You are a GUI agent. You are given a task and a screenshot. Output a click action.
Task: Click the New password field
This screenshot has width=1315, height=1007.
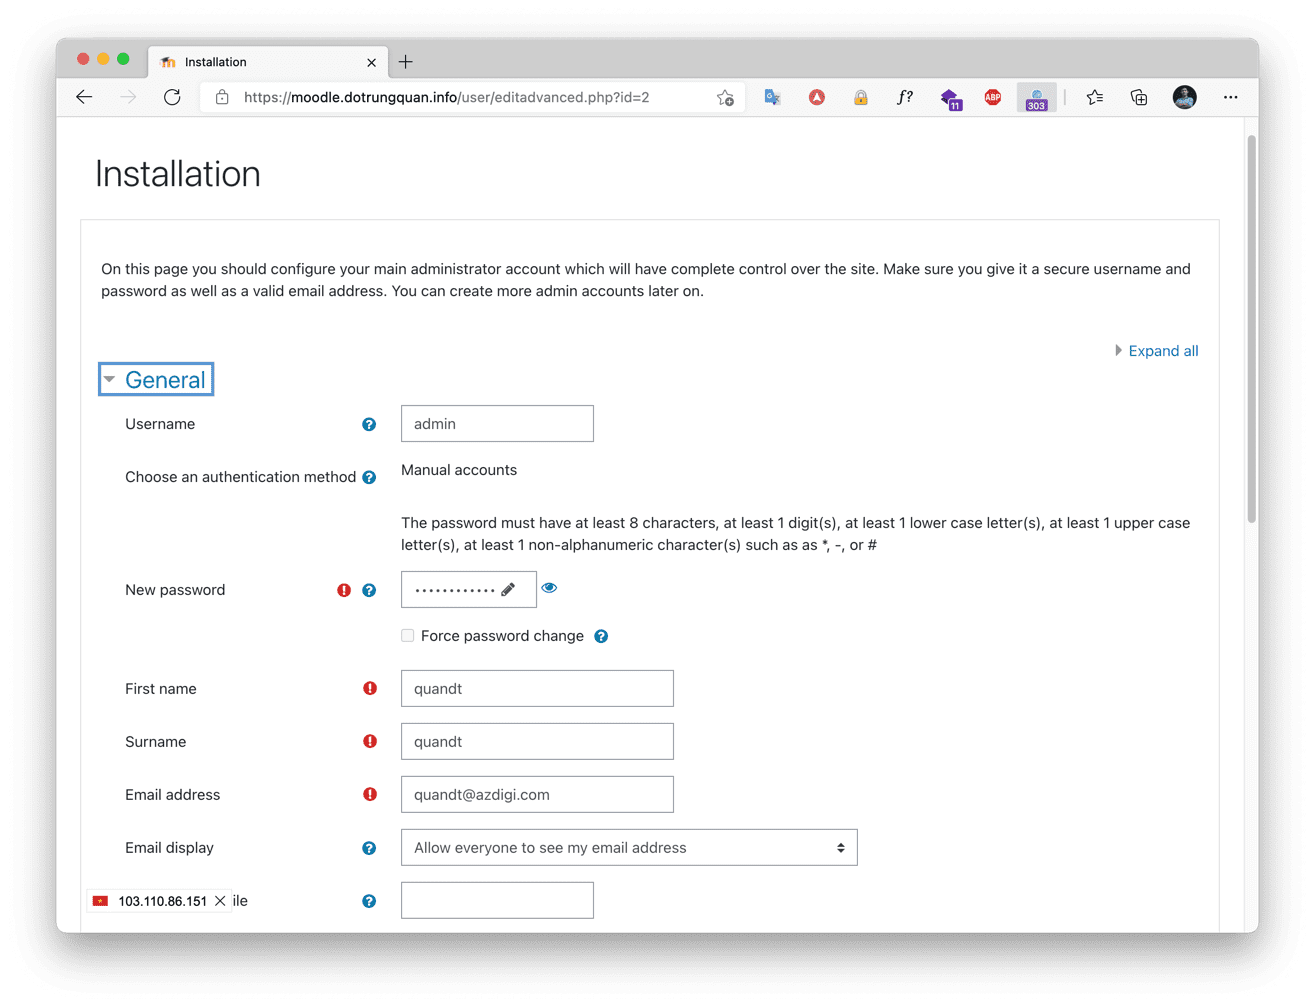pyautogui.click(x=468, y=590)
